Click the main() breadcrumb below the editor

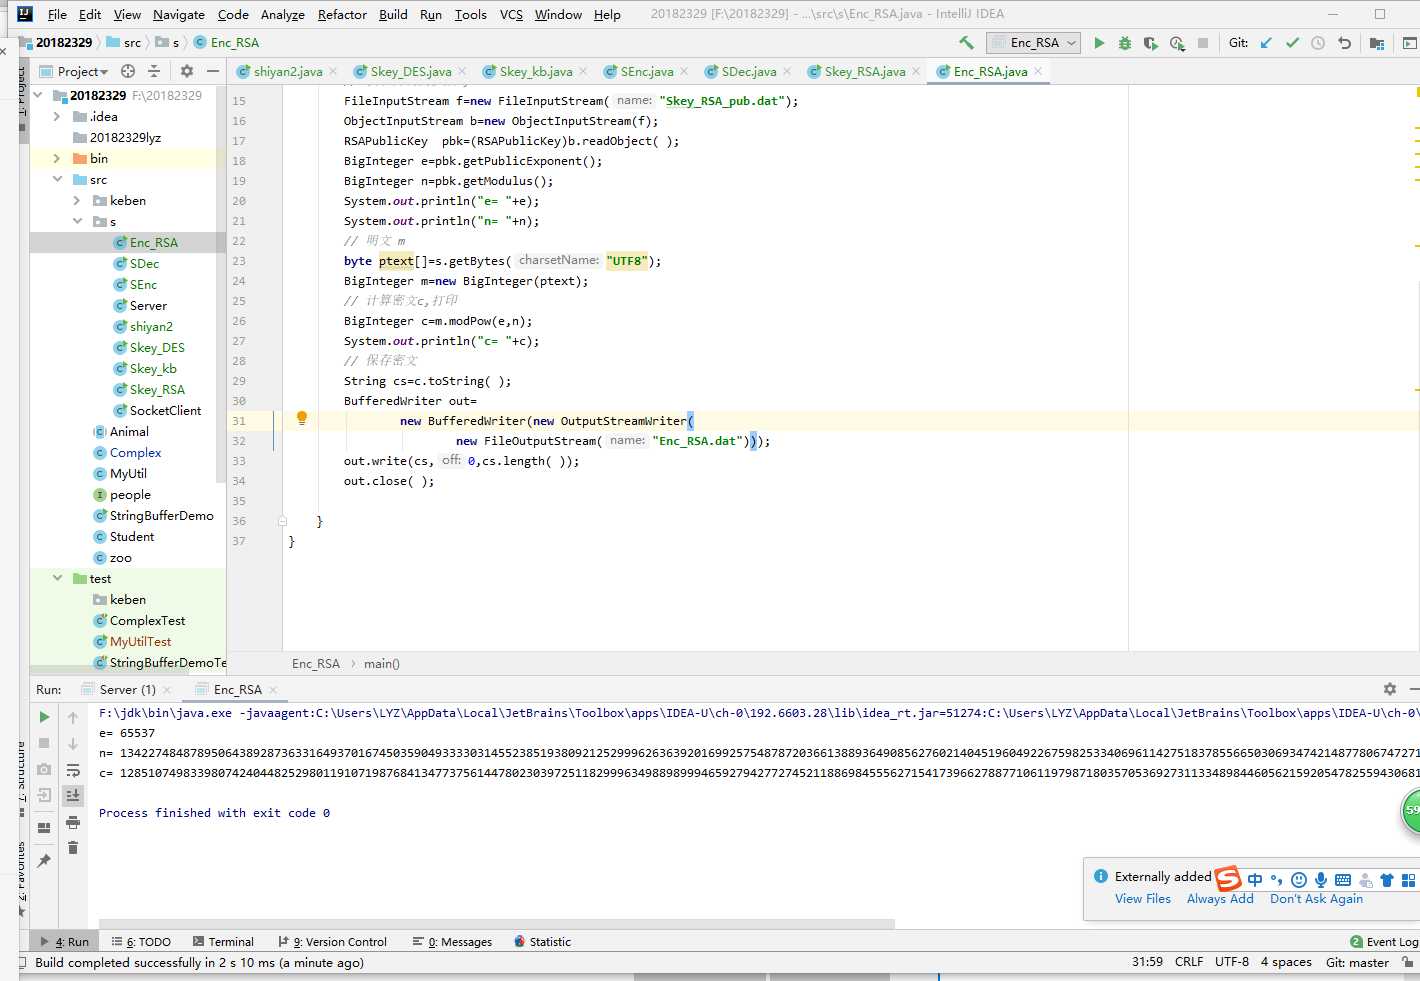pyautogui.click(x=382, y=663)
